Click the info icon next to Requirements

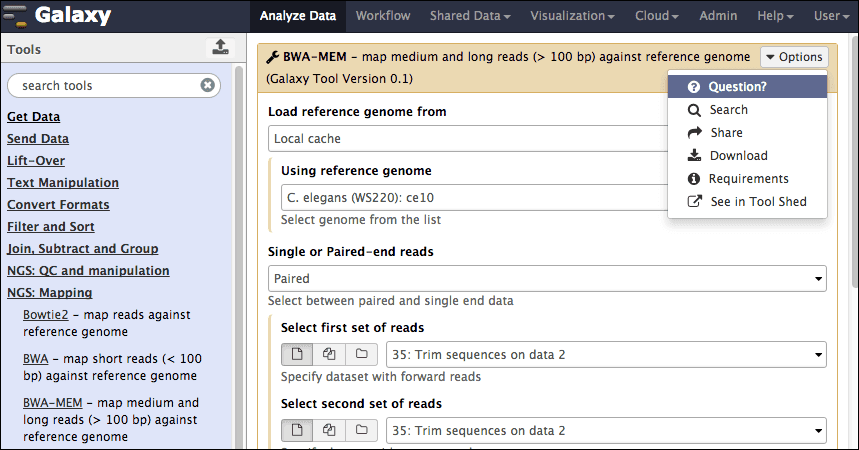pyautogui.click(x=694, y=179)
